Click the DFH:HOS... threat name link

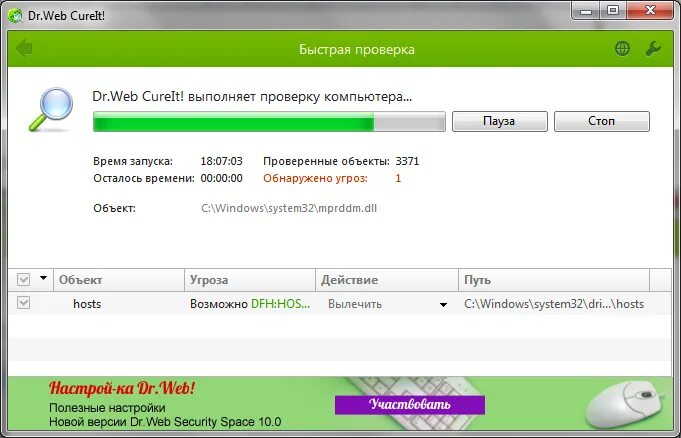point(281,304)
